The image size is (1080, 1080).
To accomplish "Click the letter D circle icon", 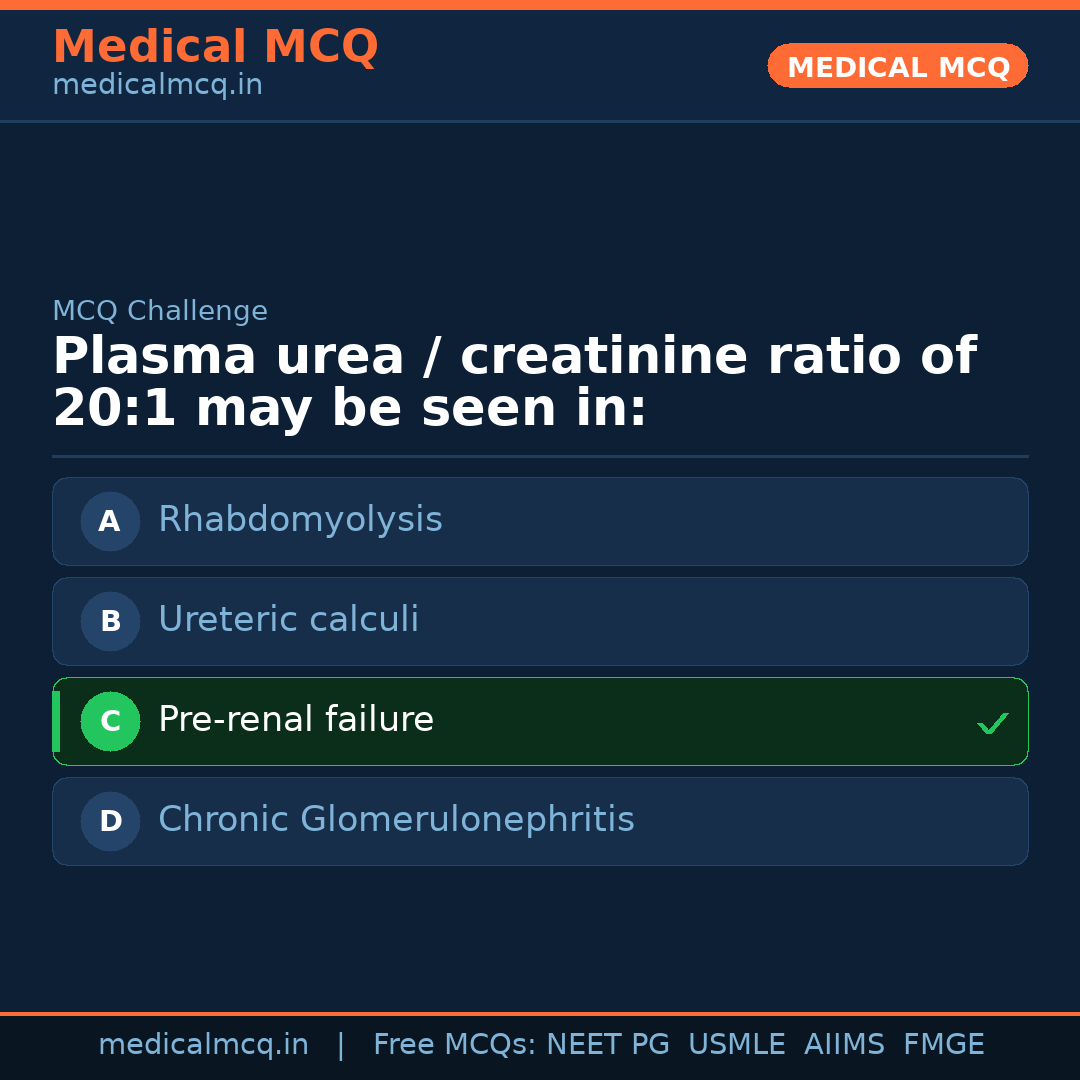I will [x=110, y=821].
